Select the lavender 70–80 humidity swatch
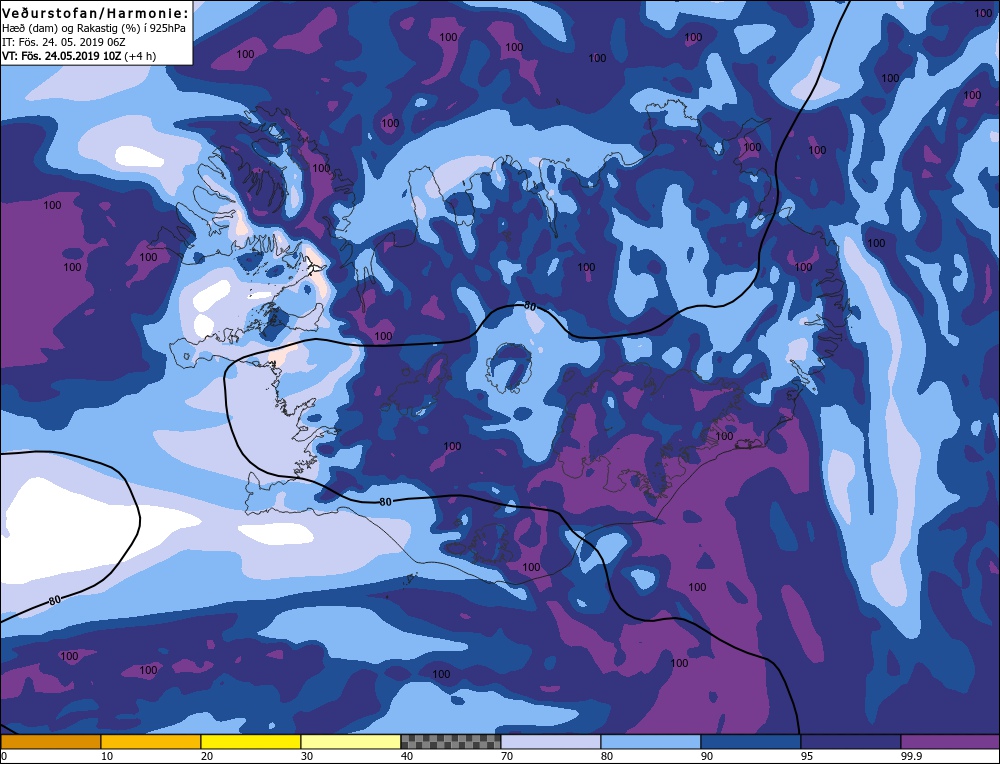The image size is (1000, 764). (551, 742)
